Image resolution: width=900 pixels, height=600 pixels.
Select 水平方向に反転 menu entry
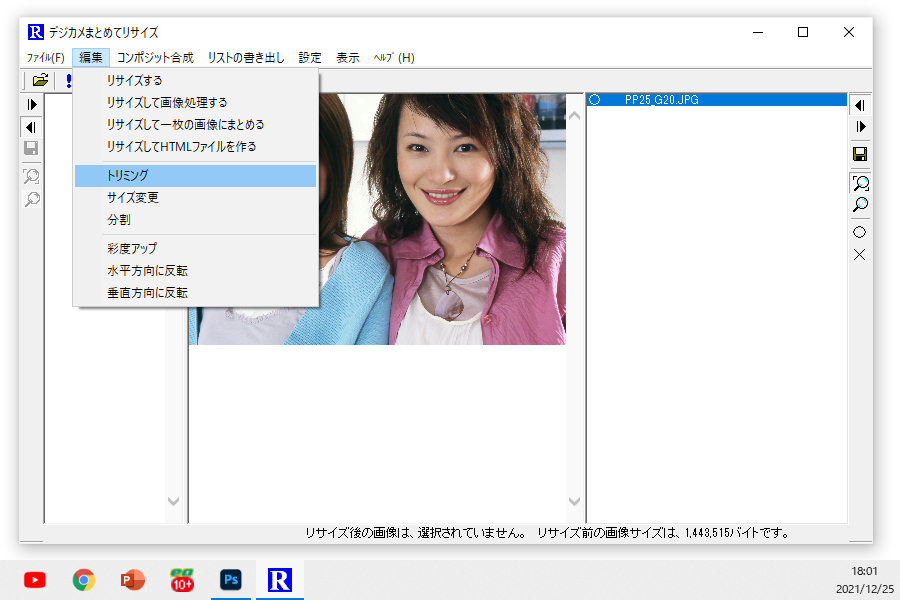pos(195,270)
